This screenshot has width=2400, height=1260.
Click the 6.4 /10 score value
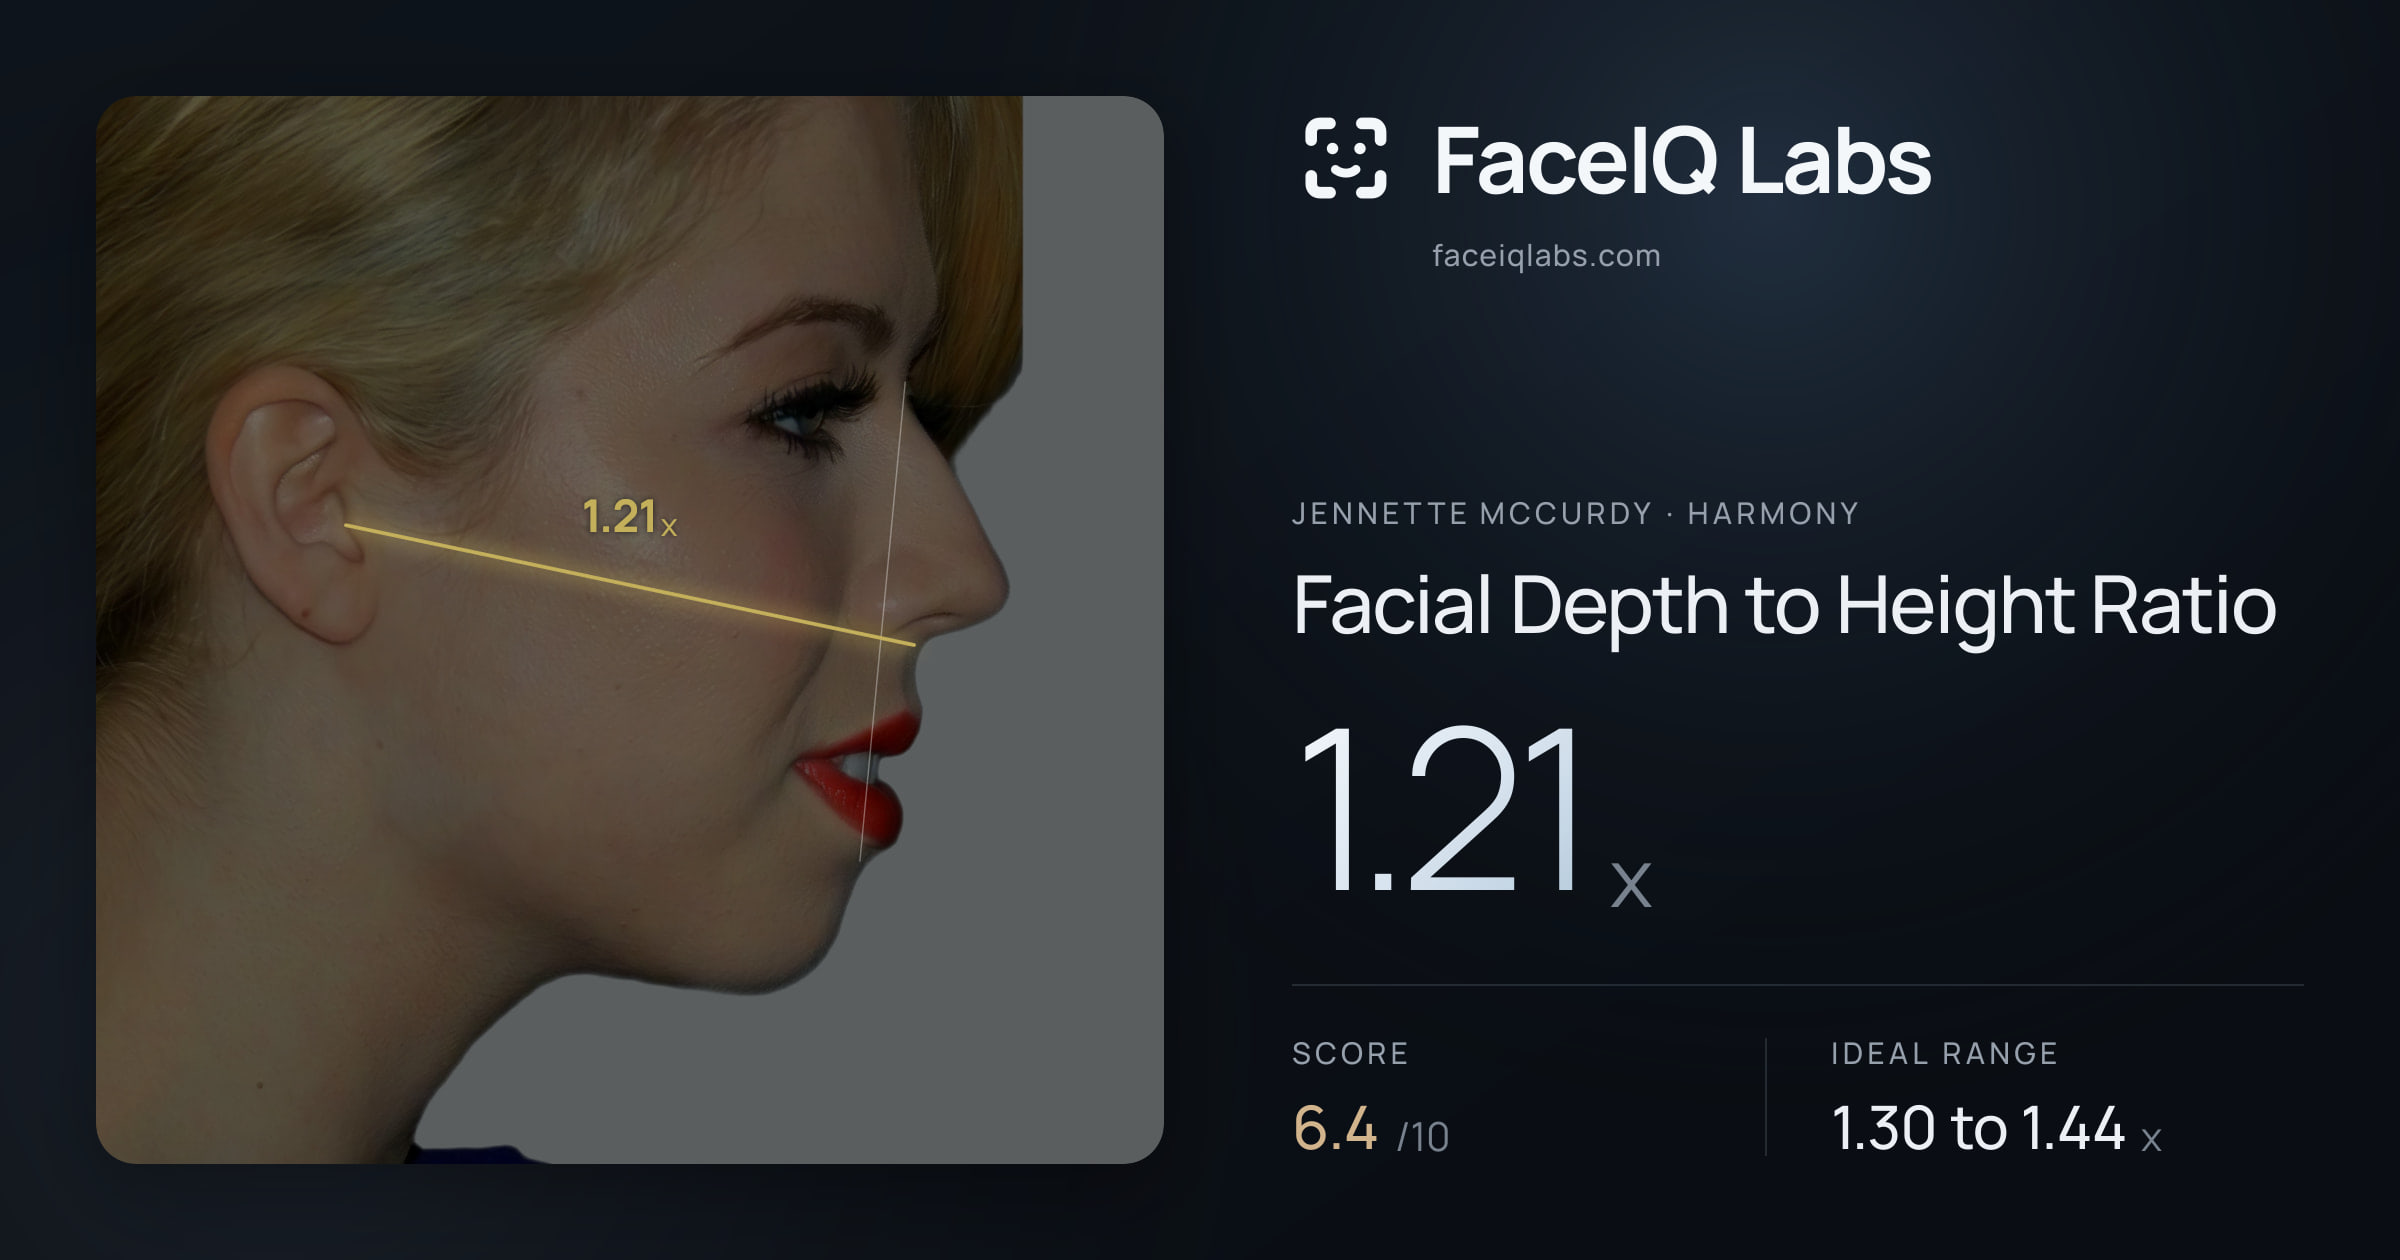1371,1129
